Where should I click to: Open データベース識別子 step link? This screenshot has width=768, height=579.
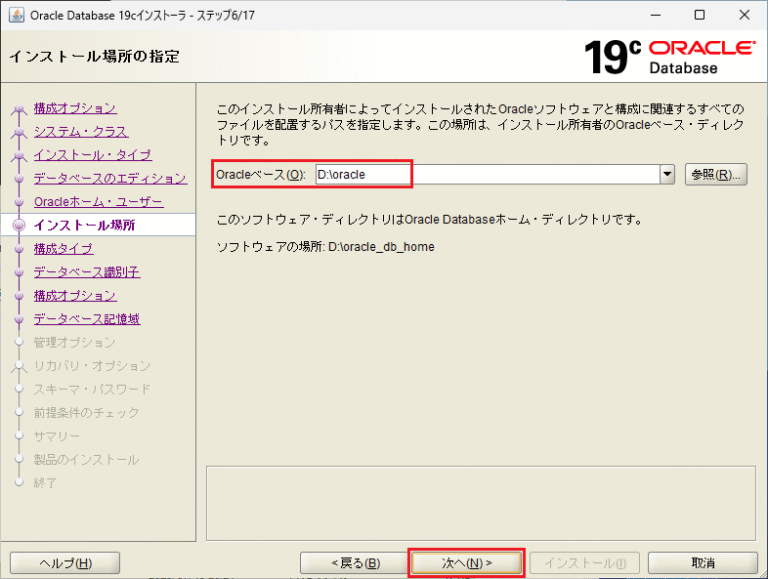click(87, 272)
